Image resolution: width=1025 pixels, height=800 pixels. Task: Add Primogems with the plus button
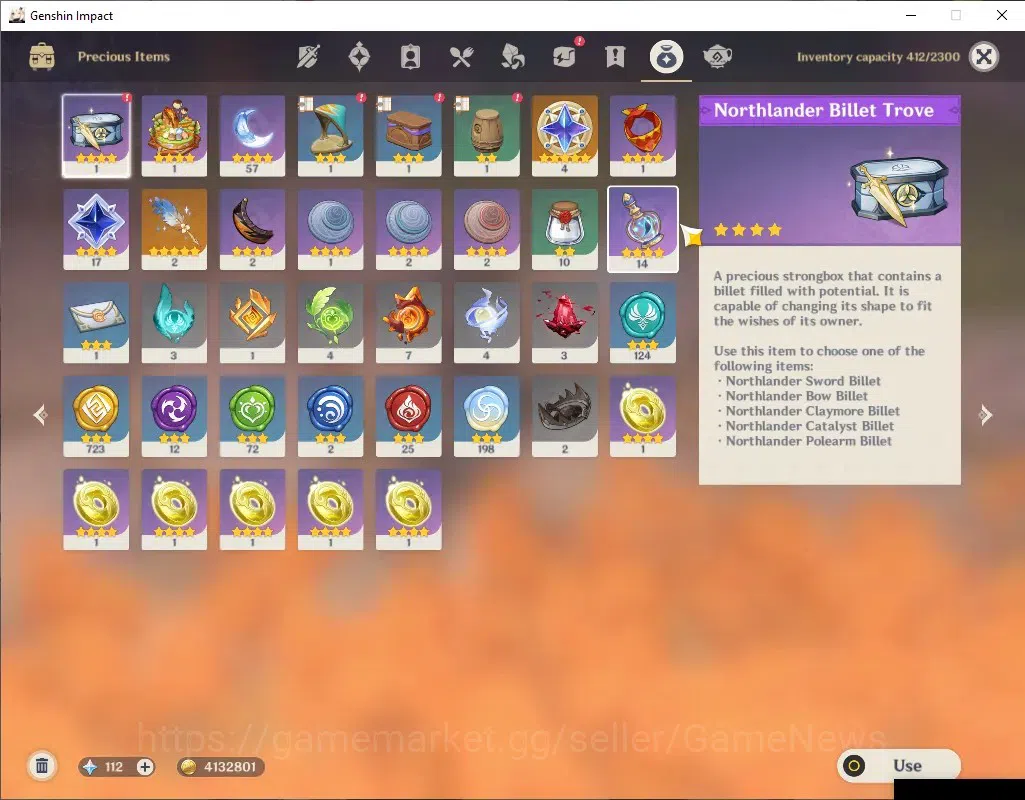145,767
